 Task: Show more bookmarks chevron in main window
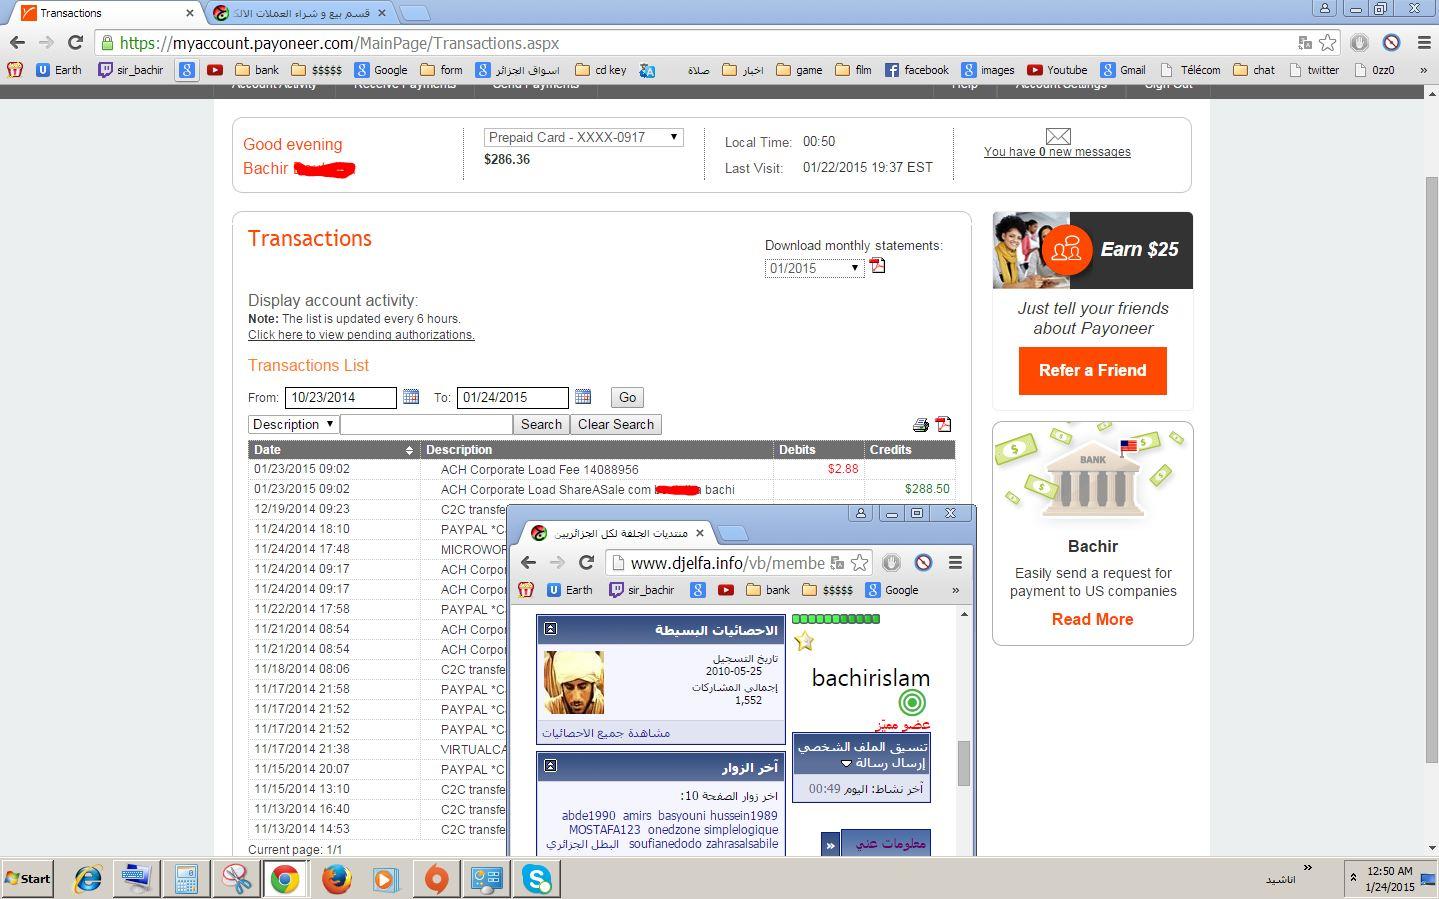pos(1423,70)
